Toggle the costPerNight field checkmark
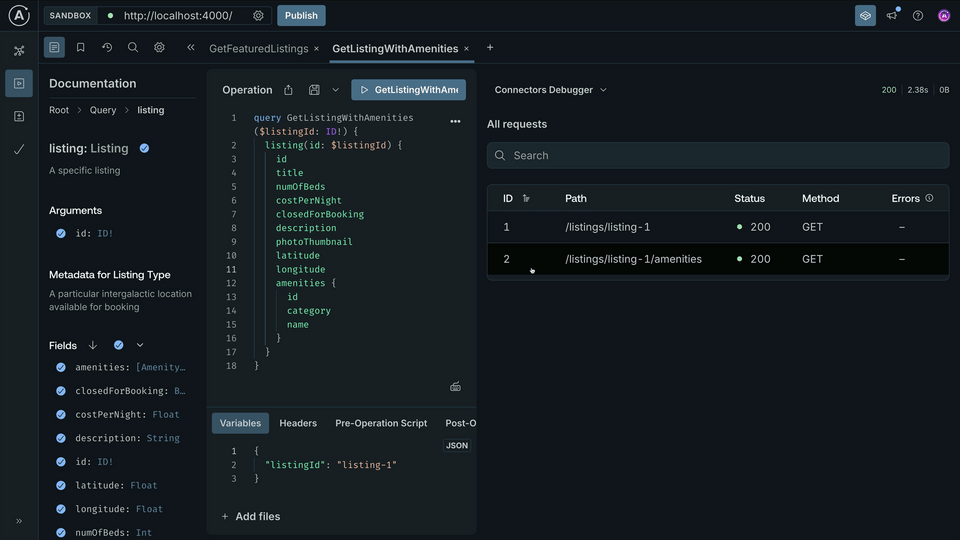The width and height of the screenshot is (960, 540). point(61,414)
